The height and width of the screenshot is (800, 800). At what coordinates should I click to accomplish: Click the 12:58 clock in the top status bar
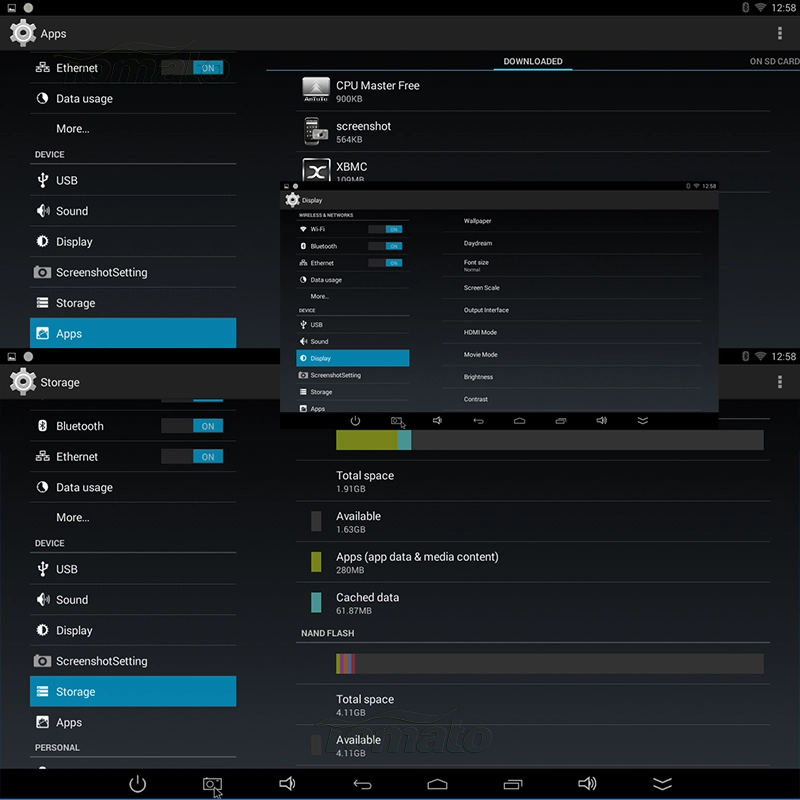[783, 8]
